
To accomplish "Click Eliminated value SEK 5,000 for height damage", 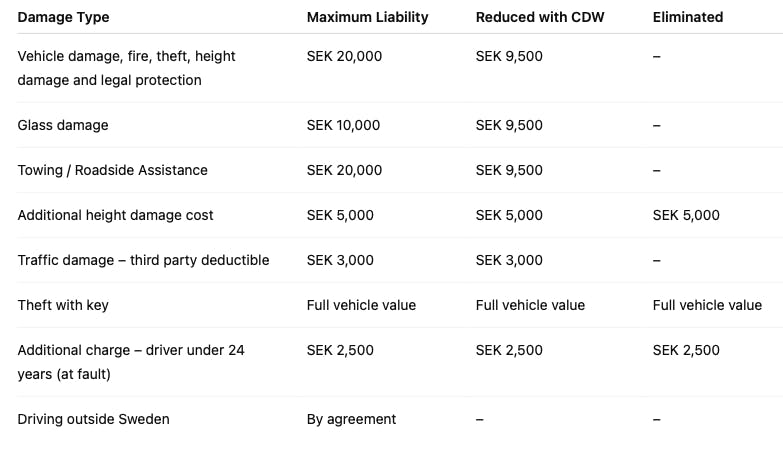I will tap(686, 215).
